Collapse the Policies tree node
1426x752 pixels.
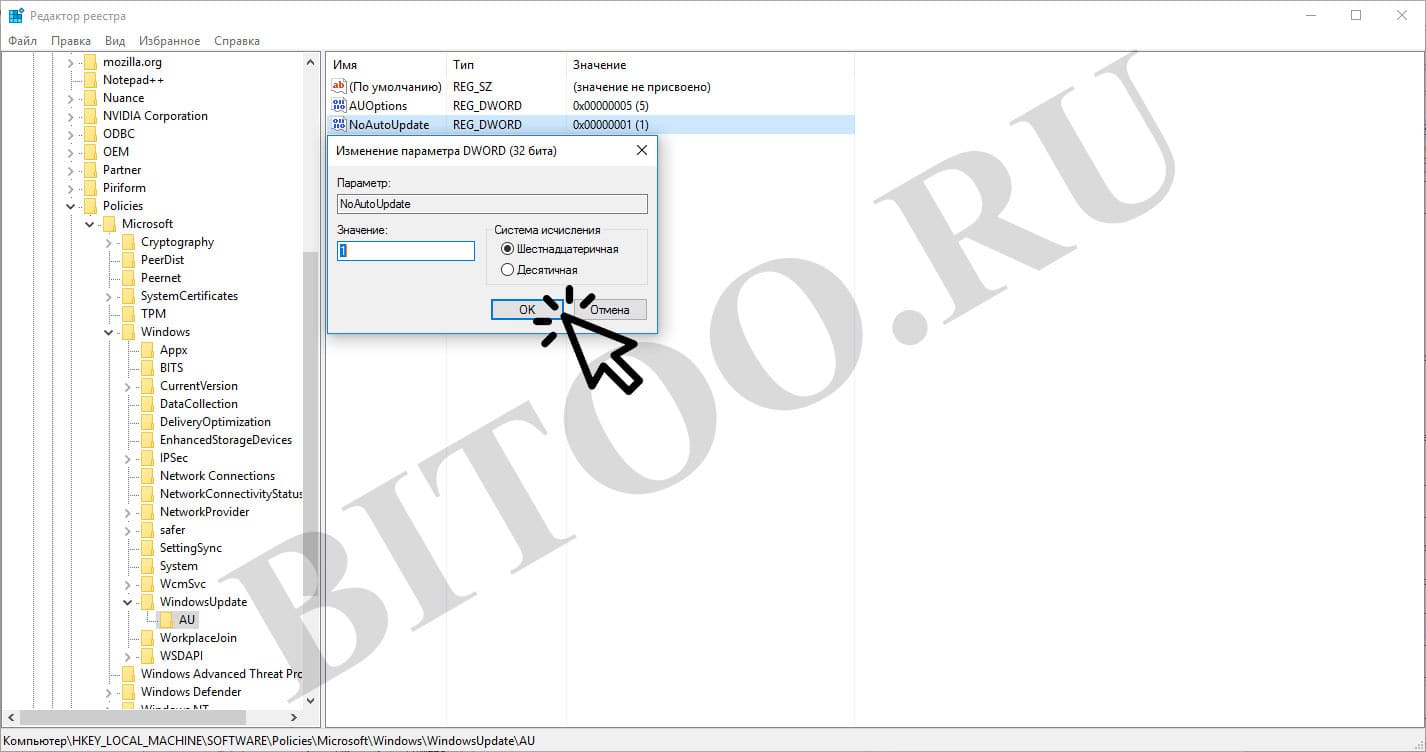pos(71,206)
